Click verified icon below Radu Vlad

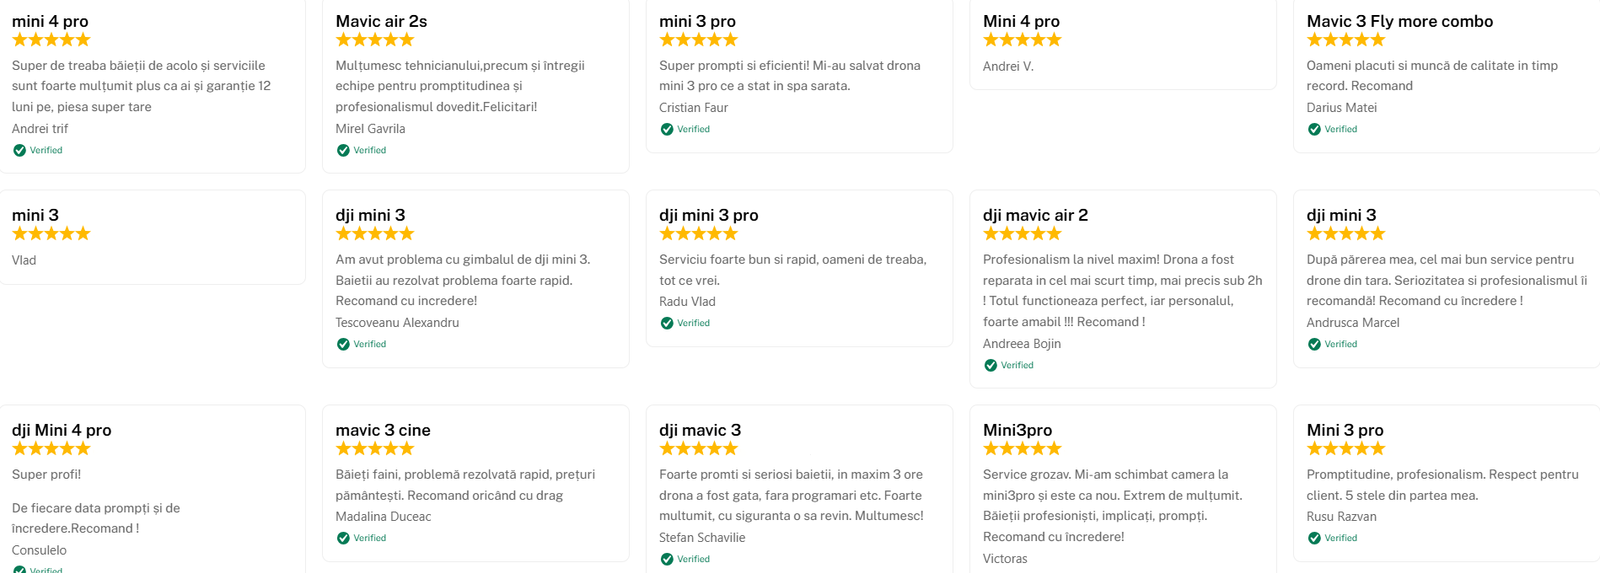tap(667, 324)
